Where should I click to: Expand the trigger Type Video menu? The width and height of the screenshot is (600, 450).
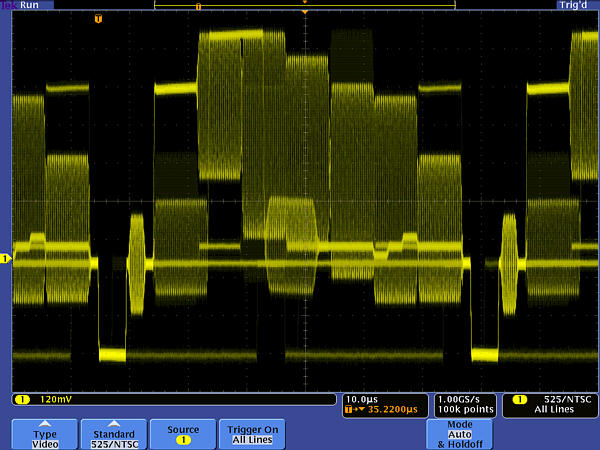[x=44, y=433]
